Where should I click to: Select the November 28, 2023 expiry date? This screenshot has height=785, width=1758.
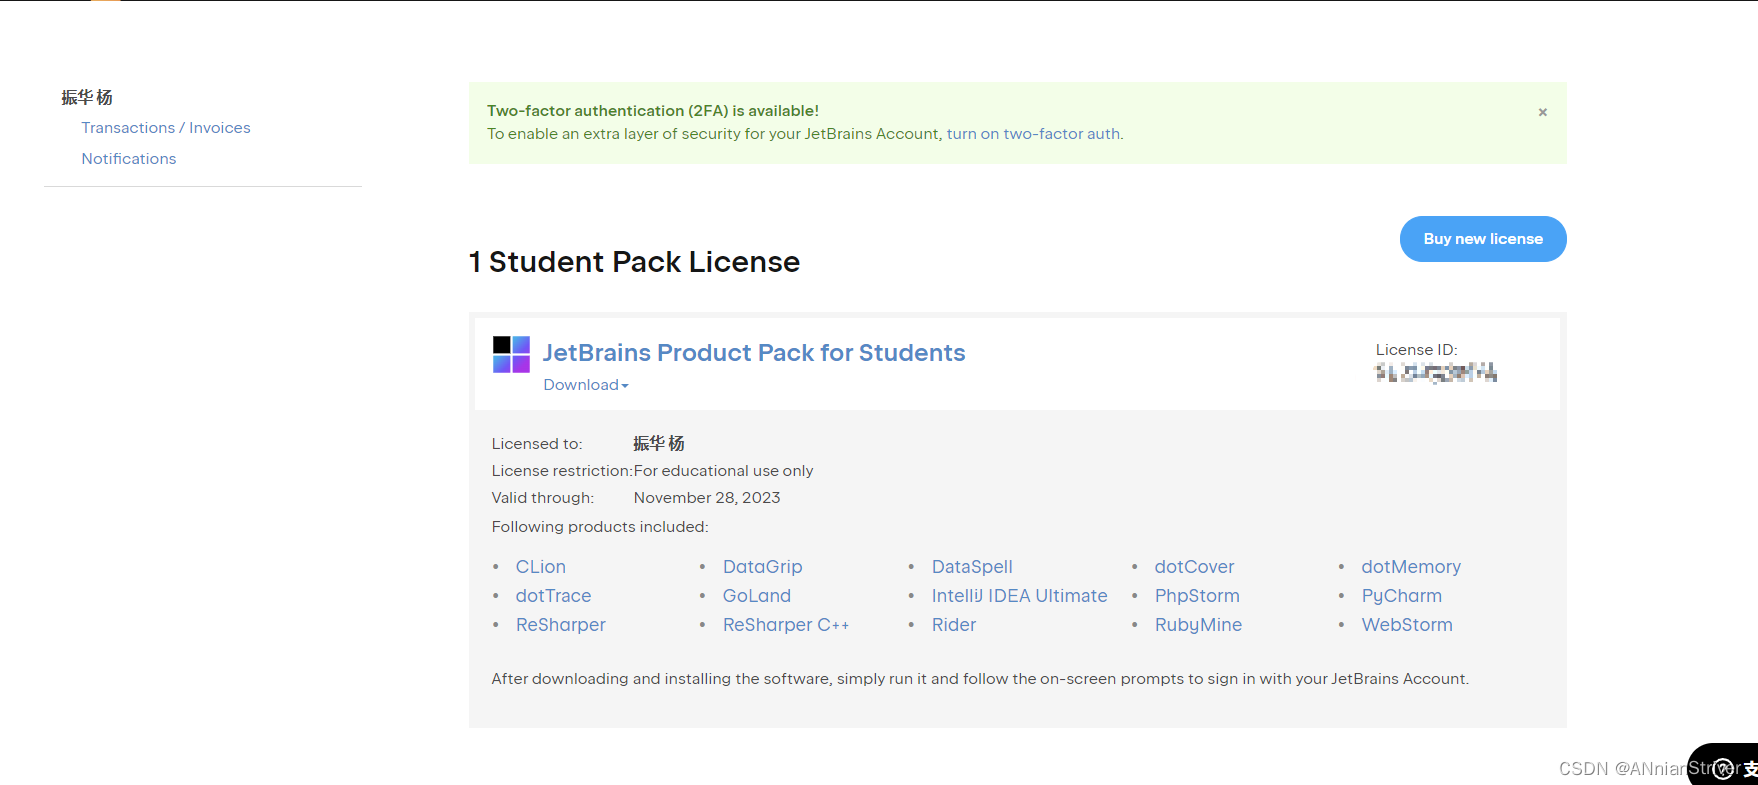point(707,498)
